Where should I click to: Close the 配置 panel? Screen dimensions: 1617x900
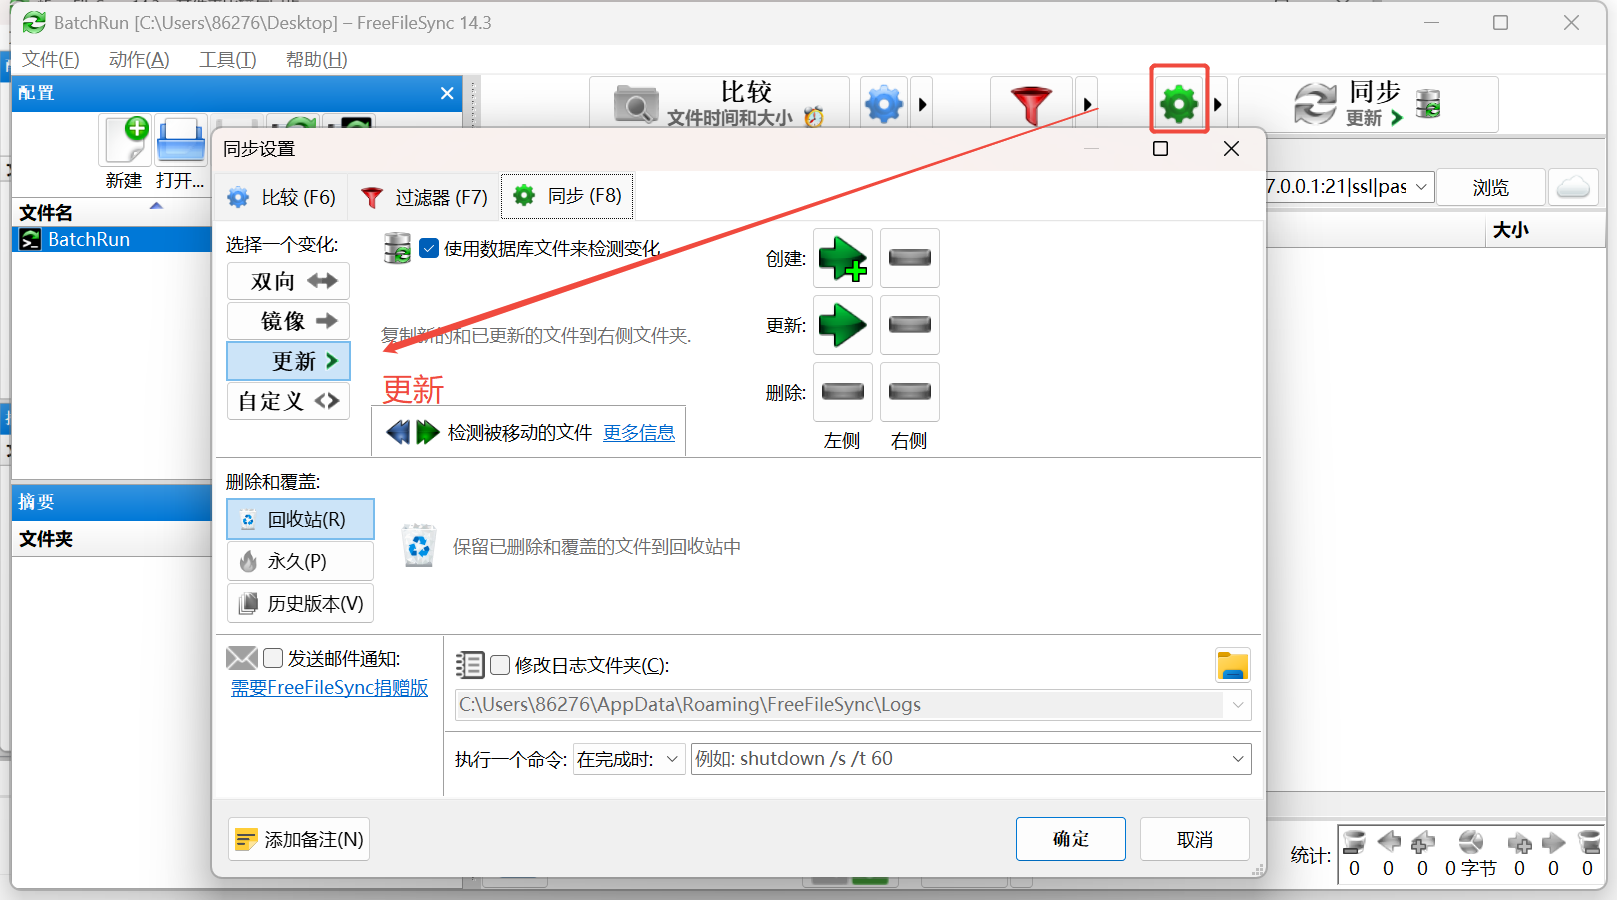(x=447, y=93)
